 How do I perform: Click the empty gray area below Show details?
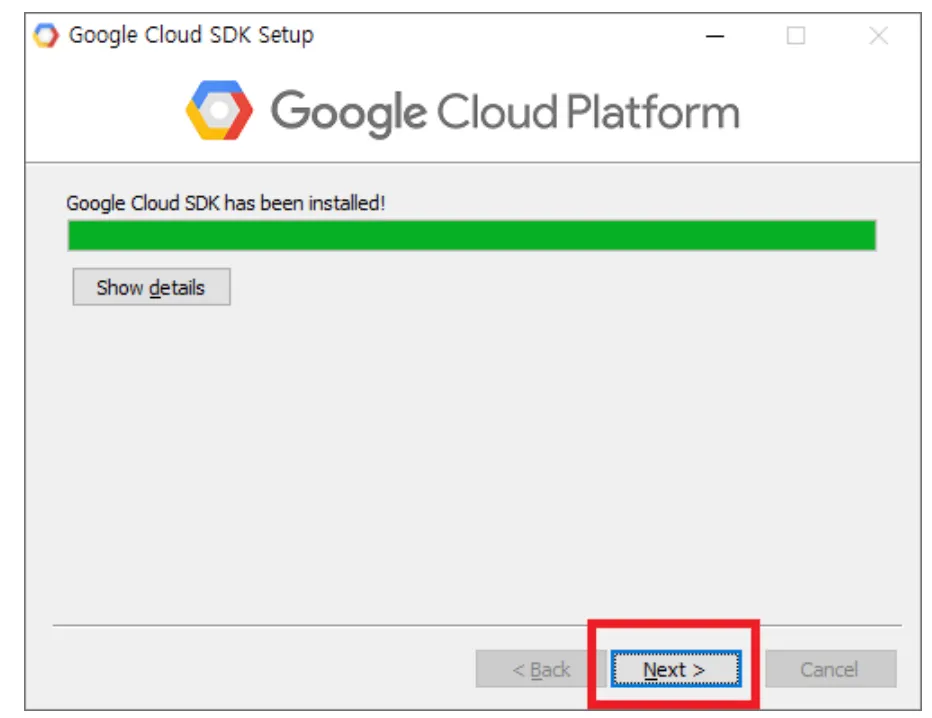tap(470, 450)
